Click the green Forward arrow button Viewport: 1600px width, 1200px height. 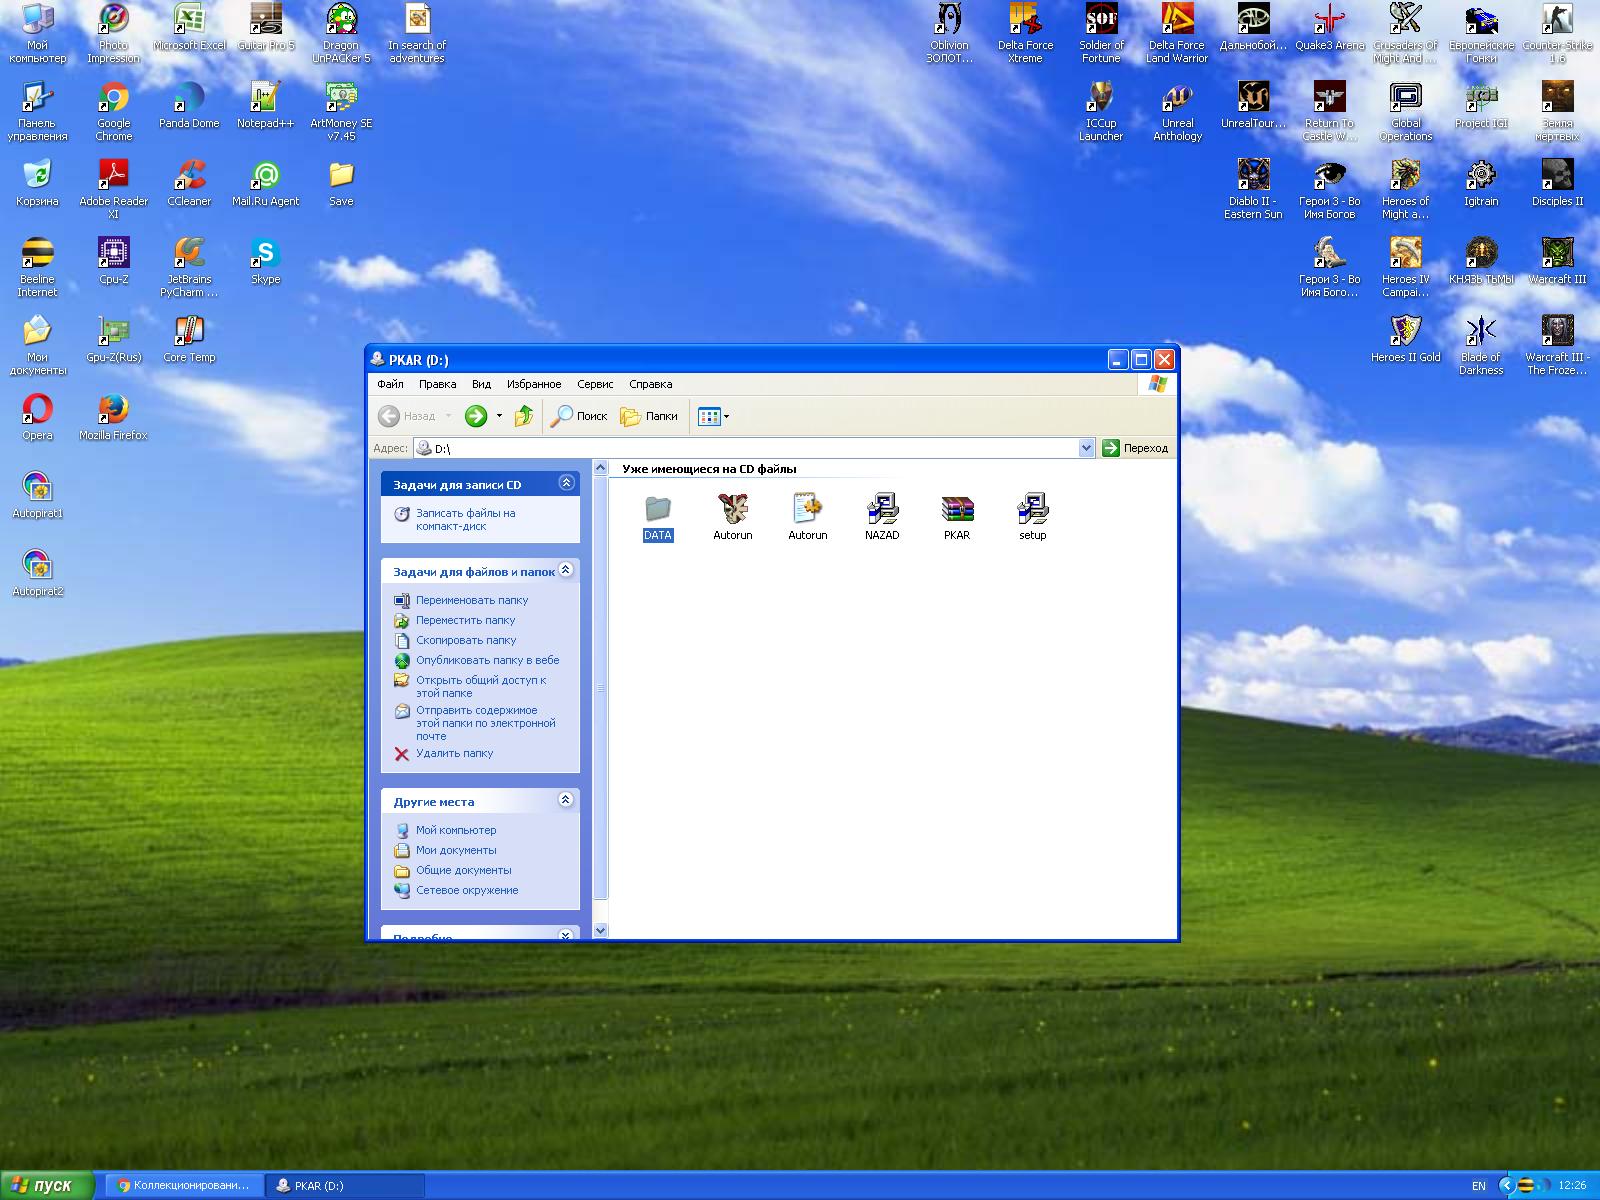(x=476, y=416)
